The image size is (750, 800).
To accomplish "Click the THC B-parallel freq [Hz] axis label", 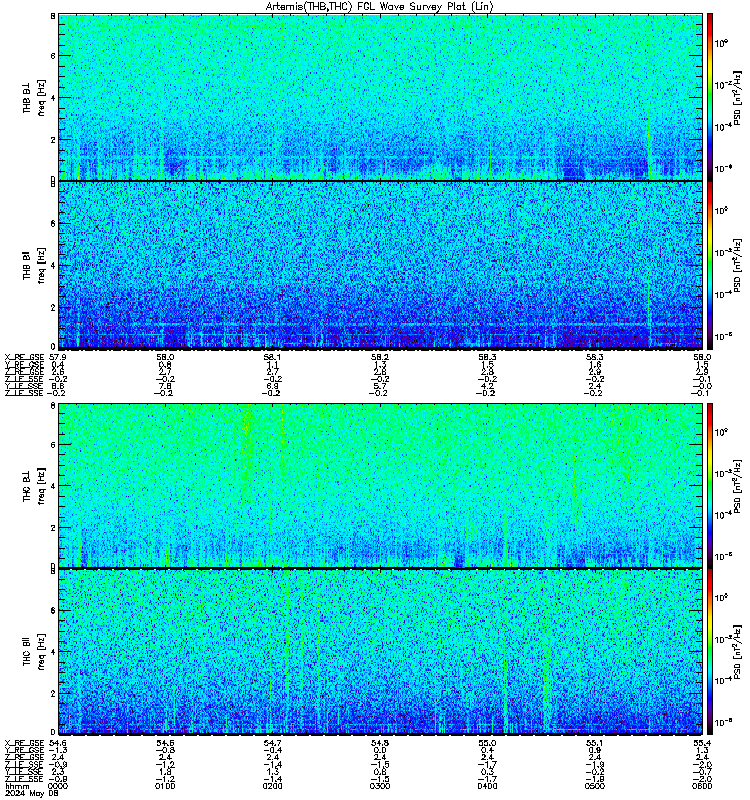I will (x=41, y=652).
